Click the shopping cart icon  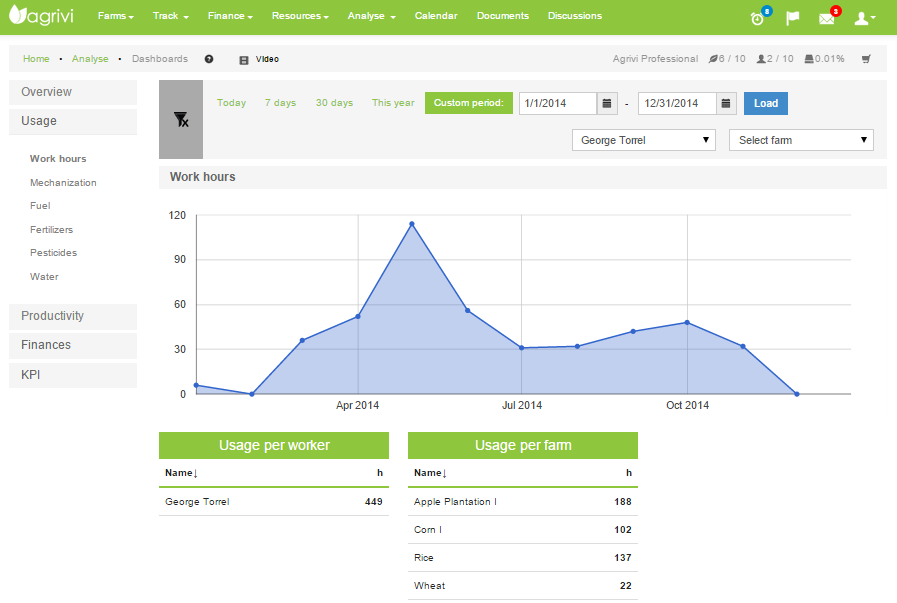(x=866, y=59)
